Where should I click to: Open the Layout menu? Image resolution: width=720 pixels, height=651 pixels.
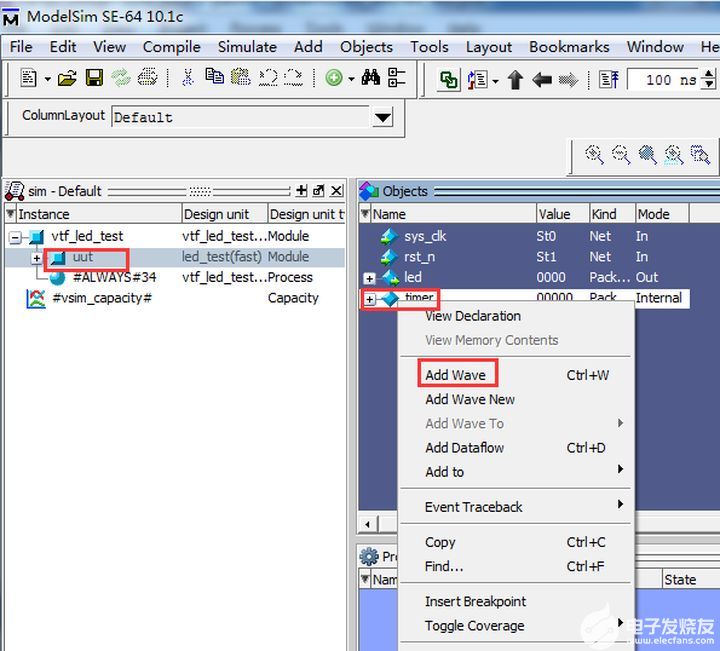click(489, 47)
